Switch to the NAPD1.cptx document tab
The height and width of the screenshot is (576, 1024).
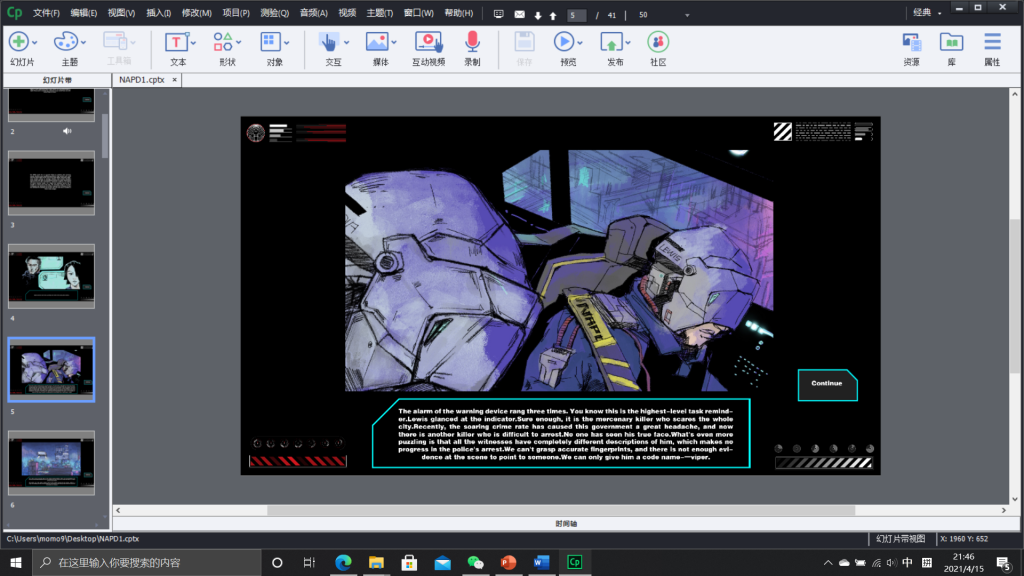(x=142, y=80)
